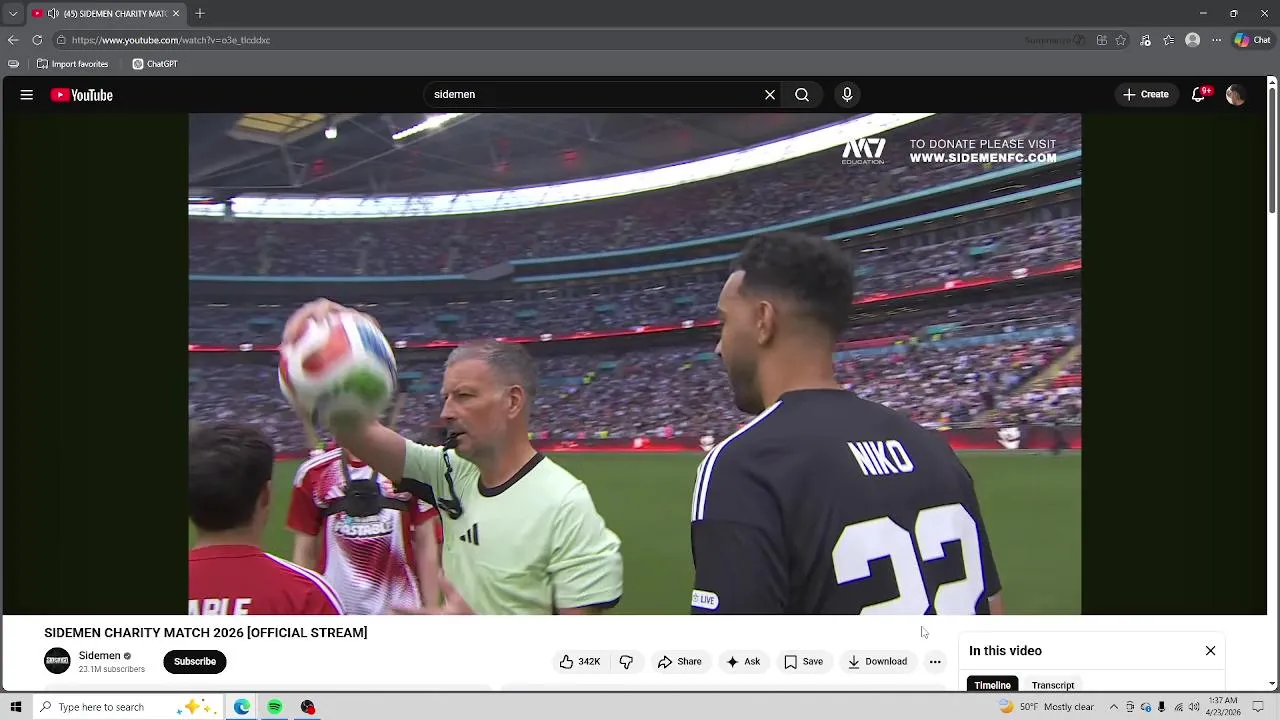Open a new browser tab
1280x720 pixels.
(200, 14)
